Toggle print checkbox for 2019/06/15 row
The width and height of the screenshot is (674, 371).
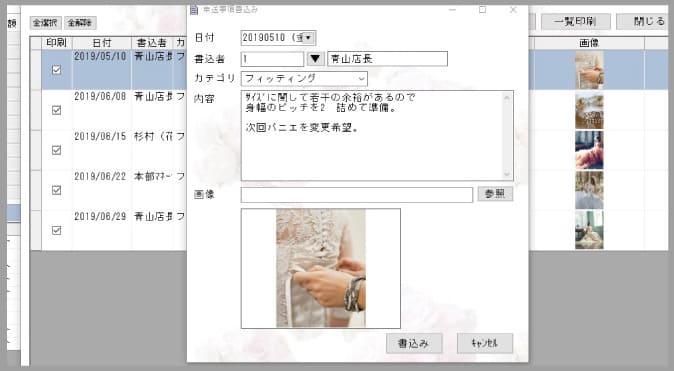pyautogui.click(x=56, y=150)
